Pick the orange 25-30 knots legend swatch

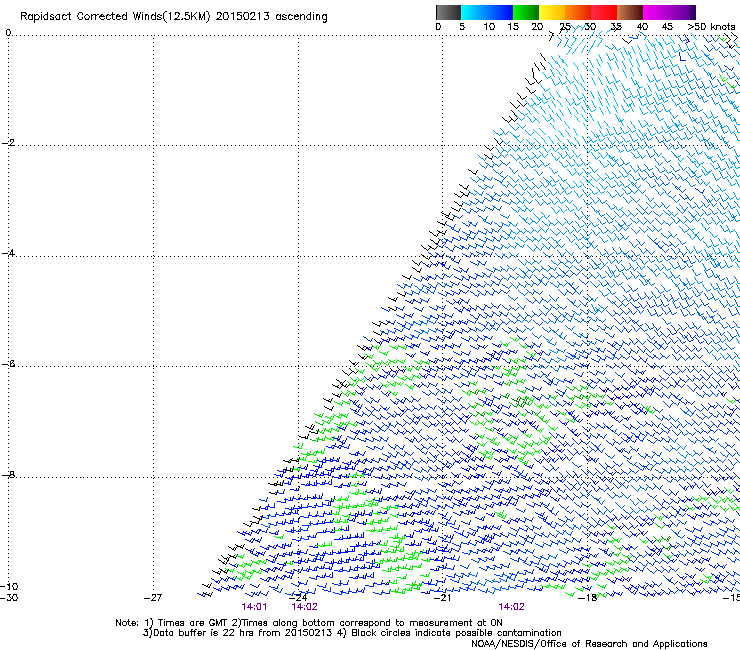tap(578, 12)
